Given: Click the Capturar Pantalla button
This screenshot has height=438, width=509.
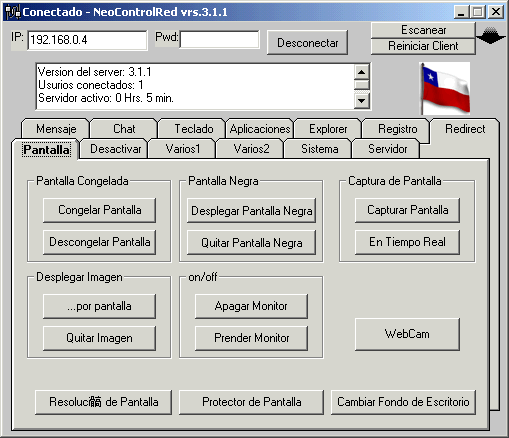Looking at the screenshot, I should [407, 210].
